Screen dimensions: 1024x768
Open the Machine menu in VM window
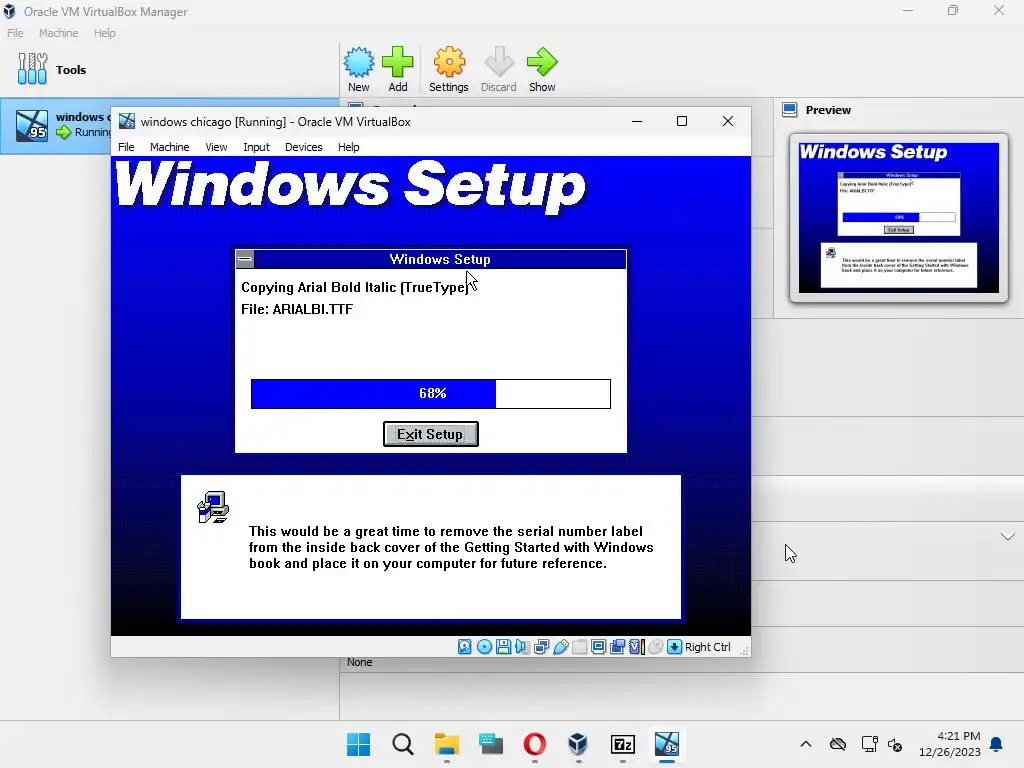click(169, 147)
